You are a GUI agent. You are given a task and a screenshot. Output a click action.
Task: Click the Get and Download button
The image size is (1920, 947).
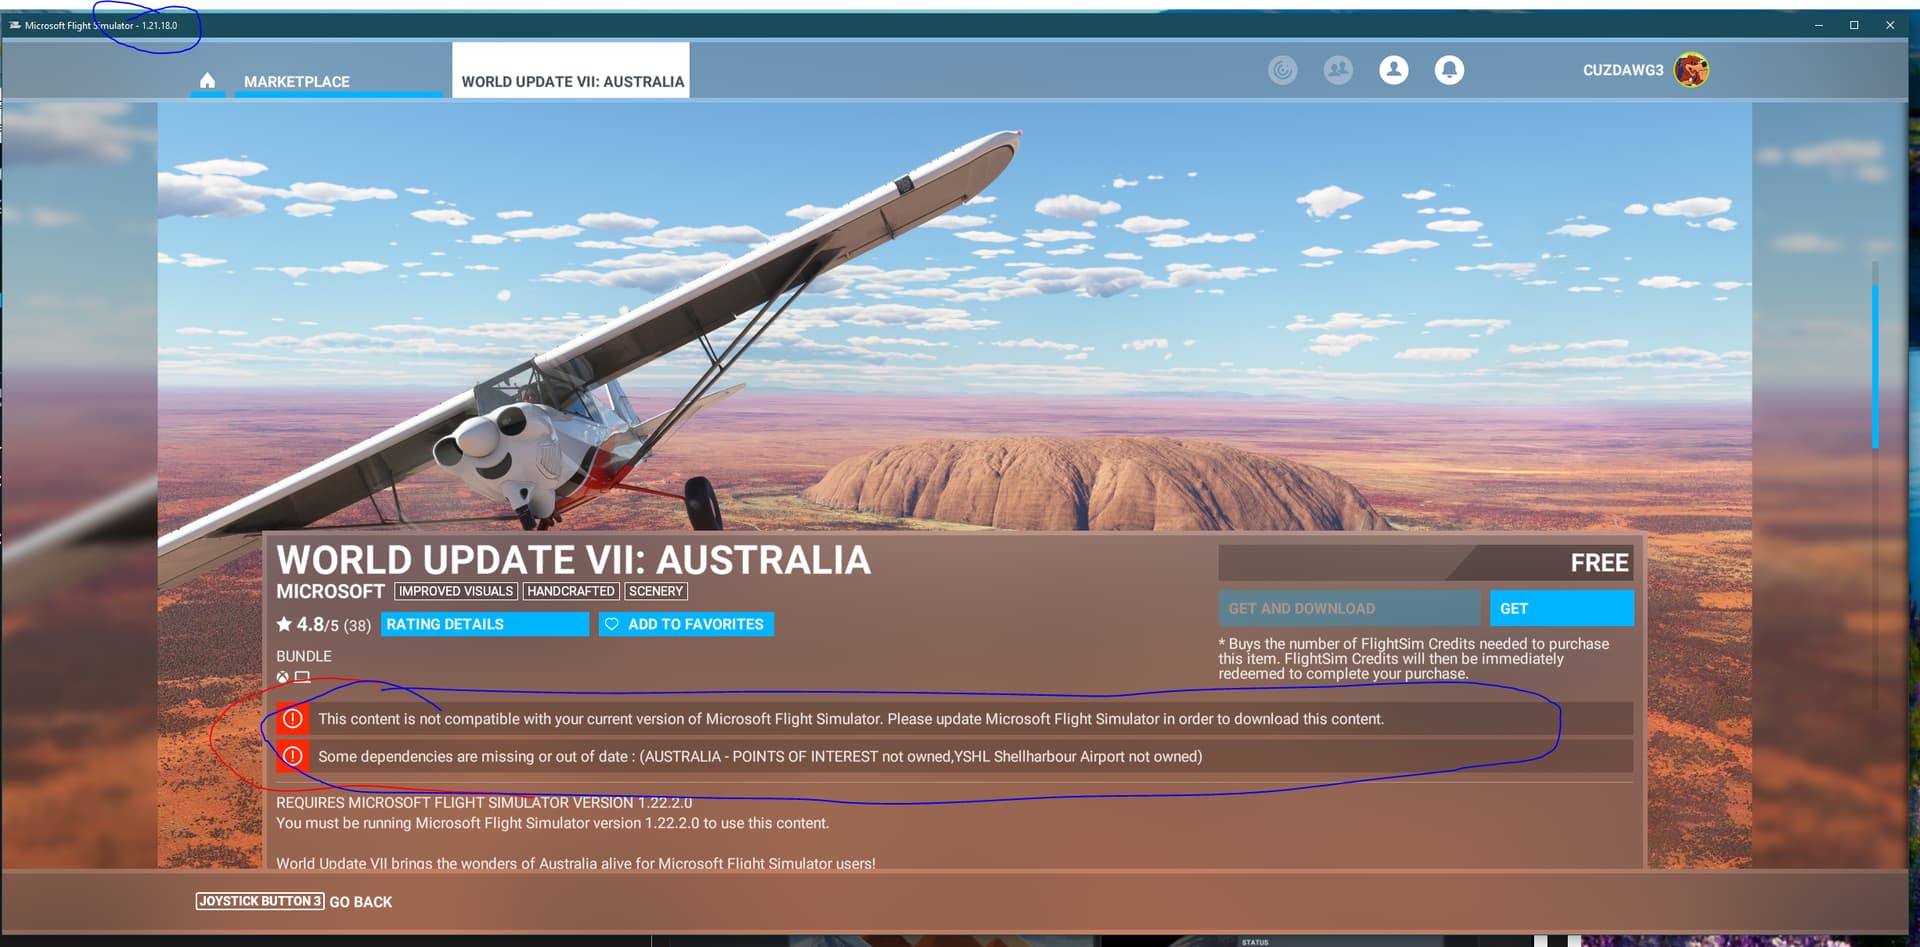pos(1347,608)
